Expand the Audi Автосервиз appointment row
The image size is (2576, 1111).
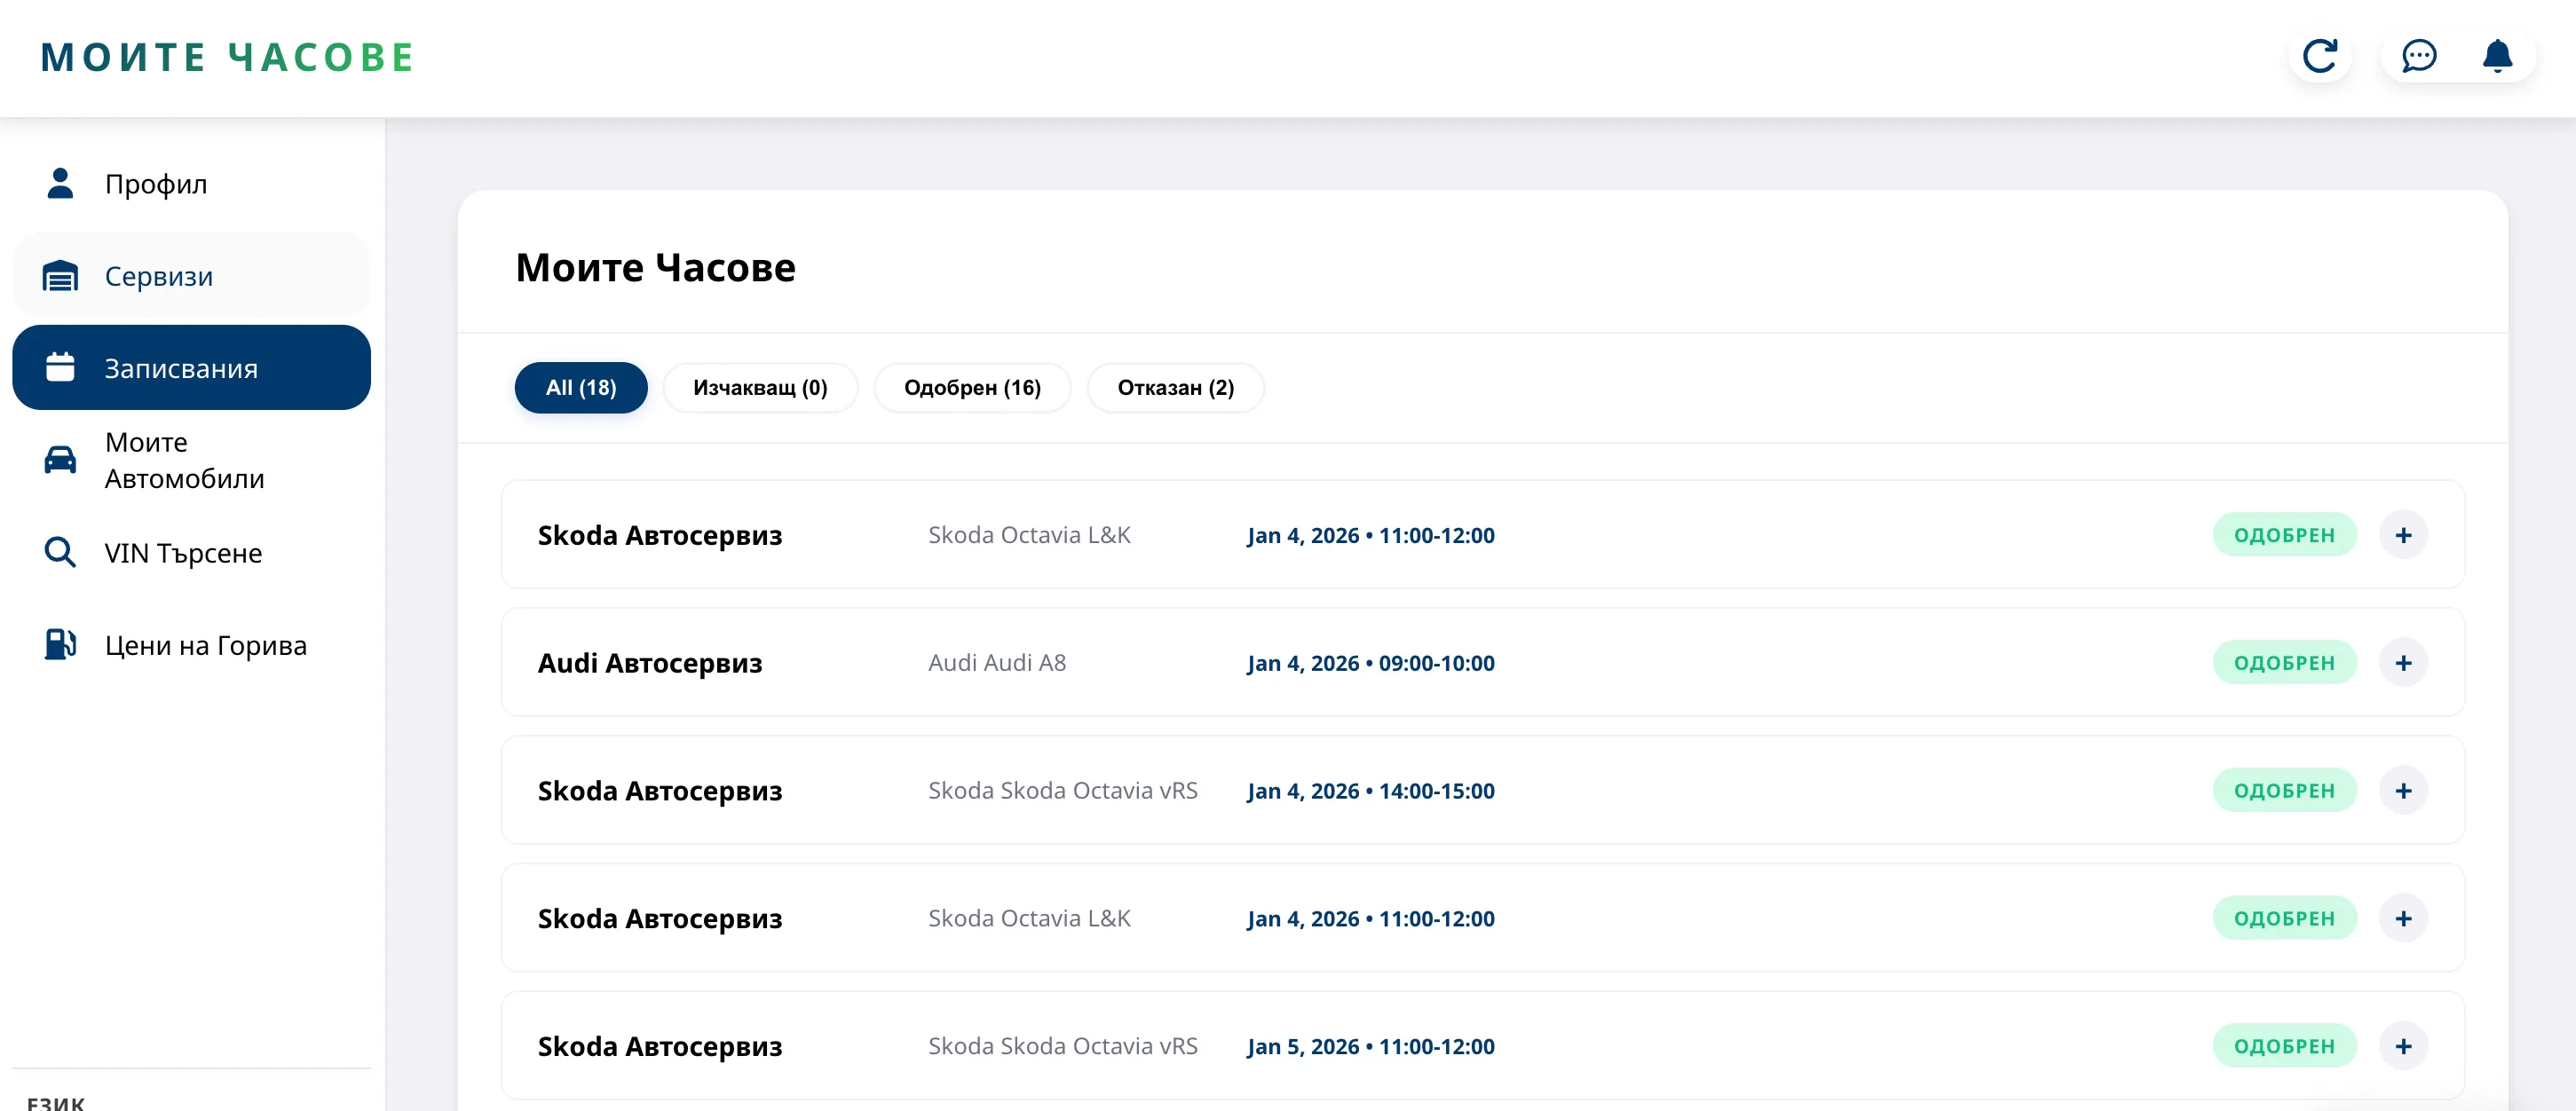point(2403,663)
